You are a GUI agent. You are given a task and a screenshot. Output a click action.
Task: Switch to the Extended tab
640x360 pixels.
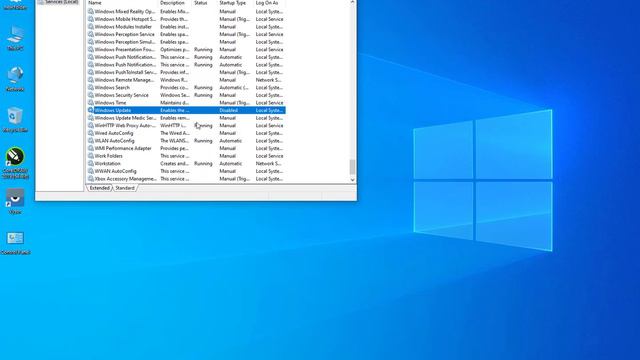(x=100, y=188)
